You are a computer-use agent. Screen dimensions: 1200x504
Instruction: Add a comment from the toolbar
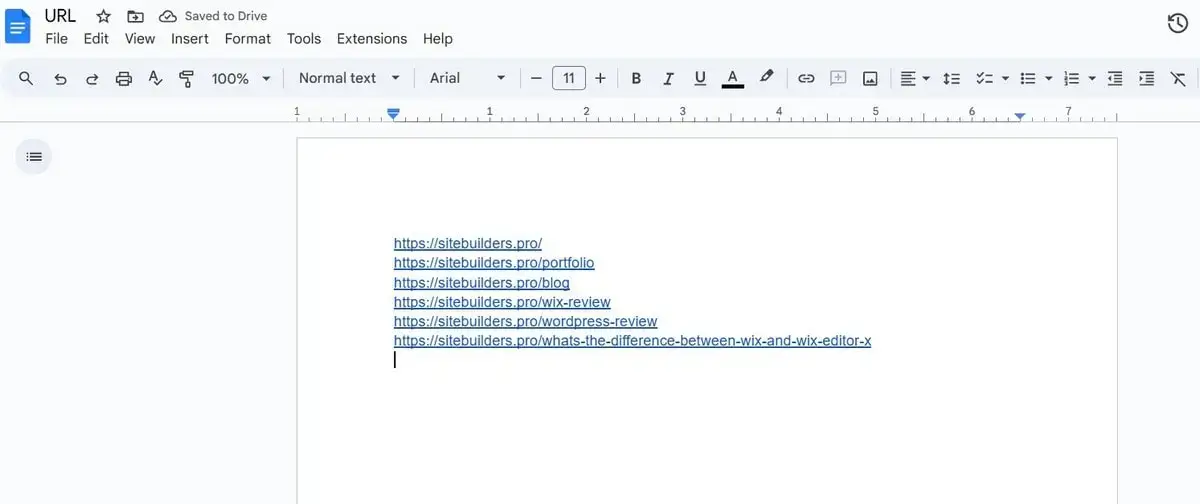tap(838, 78)
